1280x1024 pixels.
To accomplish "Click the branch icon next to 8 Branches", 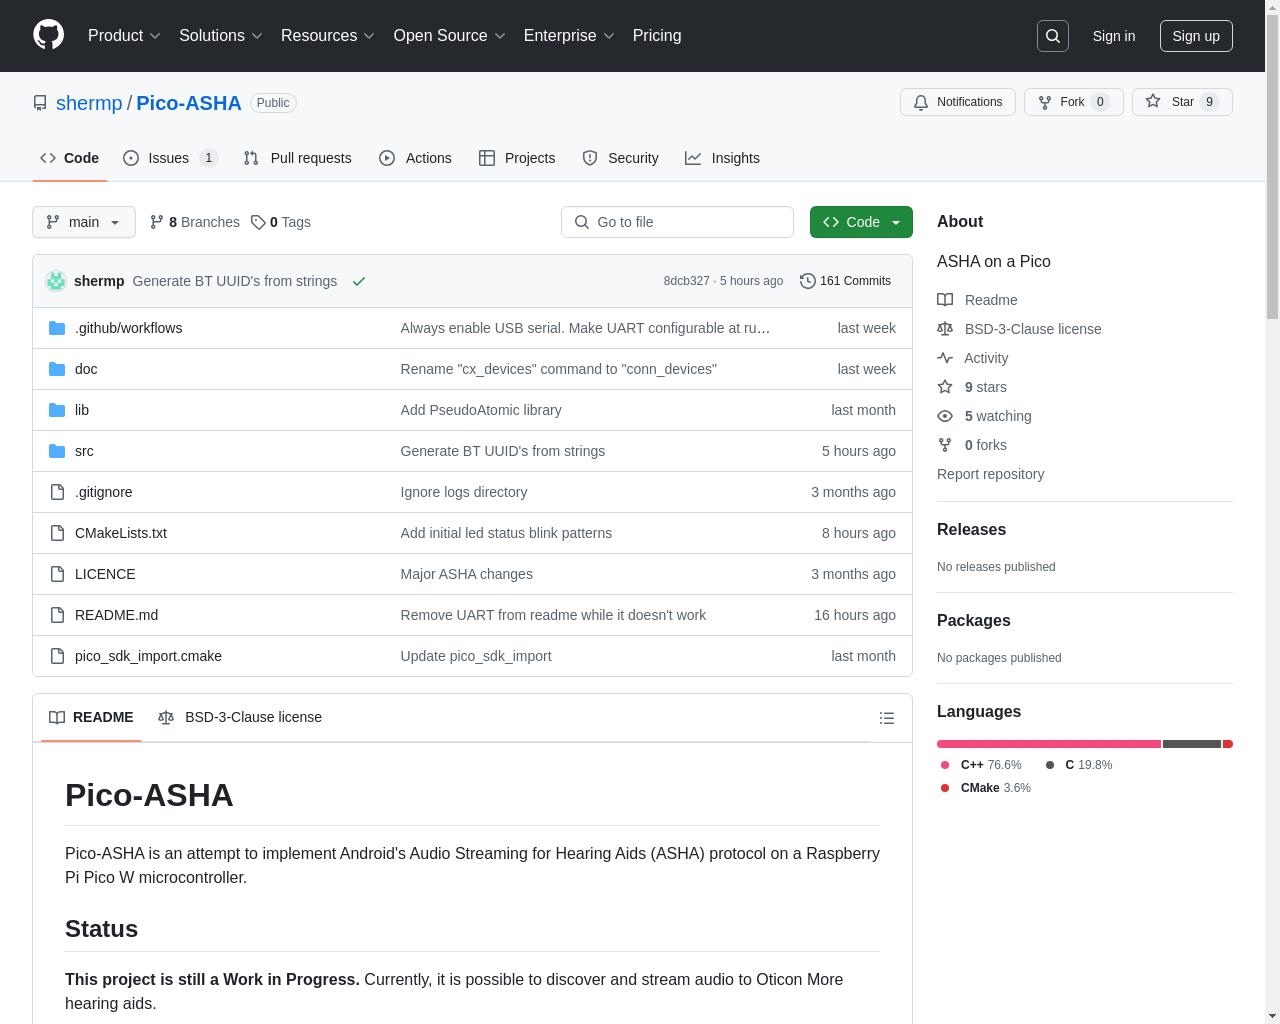I will pyautogui.click(x=157, y=222).
